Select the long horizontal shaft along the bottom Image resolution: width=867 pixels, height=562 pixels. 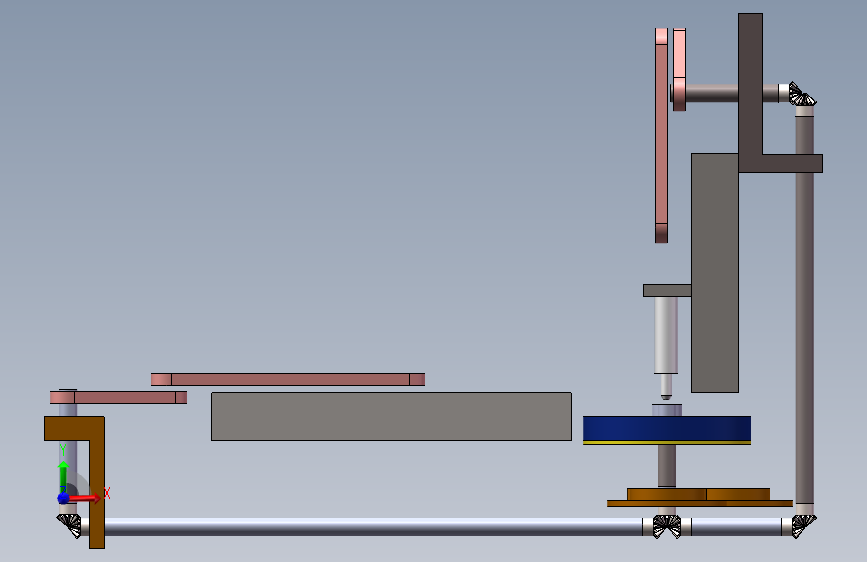[x=373, y=527]
